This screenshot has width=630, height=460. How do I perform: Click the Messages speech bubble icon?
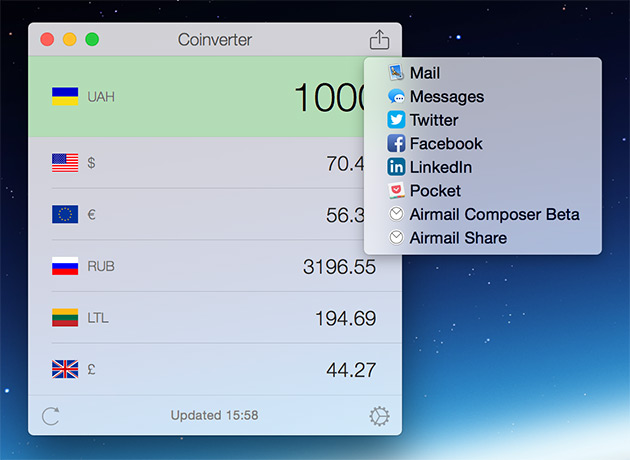pyautogui.click(x=396, y=96)
